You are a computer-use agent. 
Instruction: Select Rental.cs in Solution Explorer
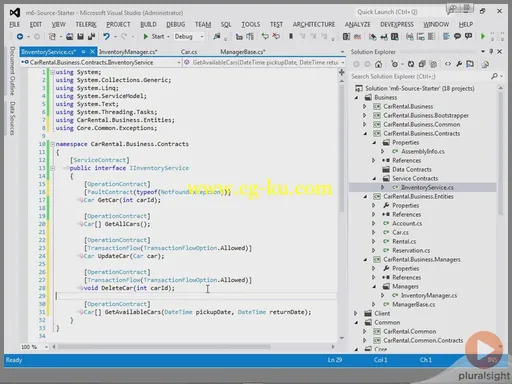coord(404,241)
